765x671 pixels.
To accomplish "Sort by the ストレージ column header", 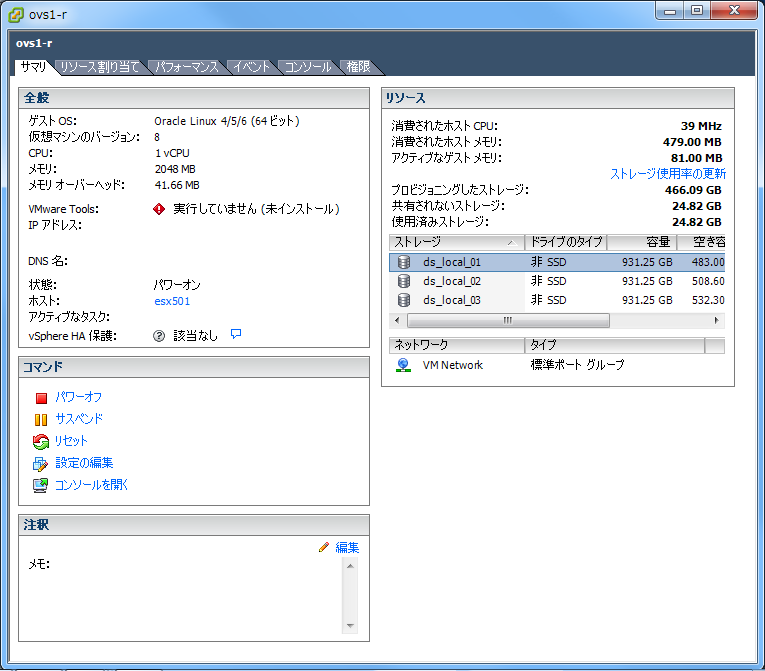I will 457,242.
